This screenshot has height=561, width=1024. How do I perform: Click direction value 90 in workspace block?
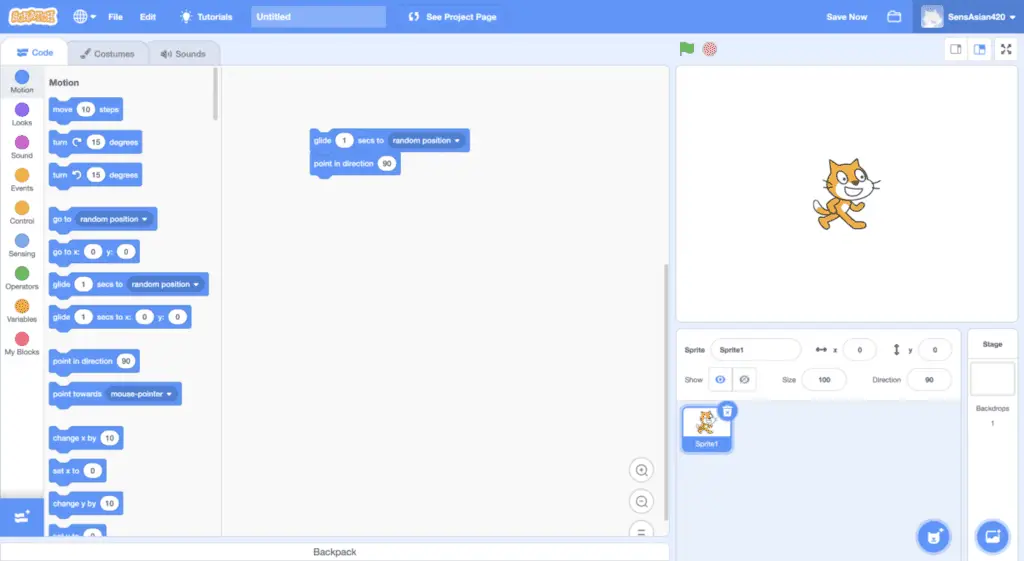point(387,164)
